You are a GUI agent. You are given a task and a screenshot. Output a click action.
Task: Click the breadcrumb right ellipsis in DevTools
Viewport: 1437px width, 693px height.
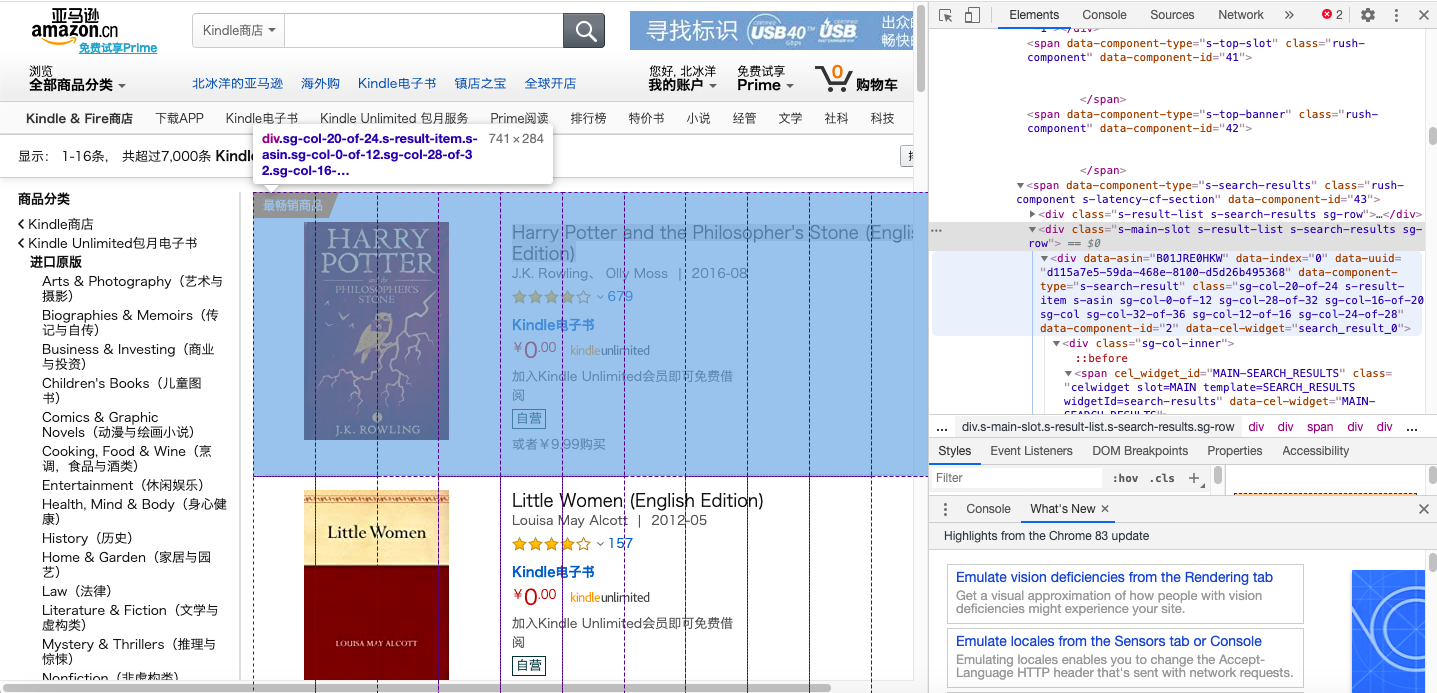(1413, 426)
